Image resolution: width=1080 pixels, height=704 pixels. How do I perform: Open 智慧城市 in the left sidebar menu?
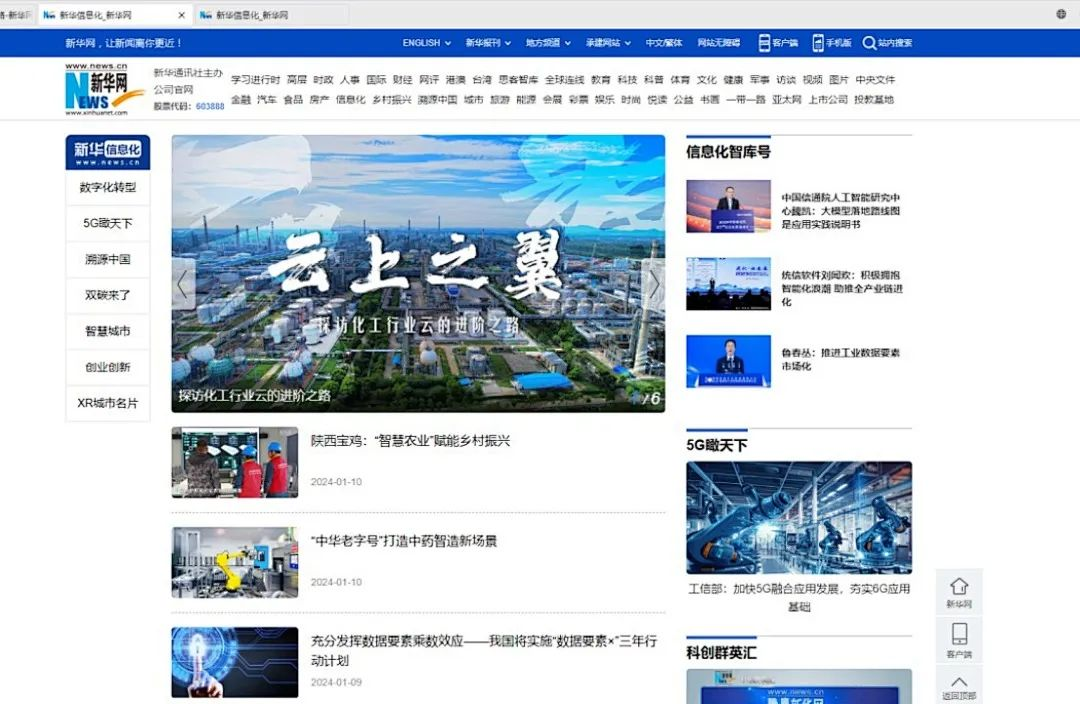108,331
